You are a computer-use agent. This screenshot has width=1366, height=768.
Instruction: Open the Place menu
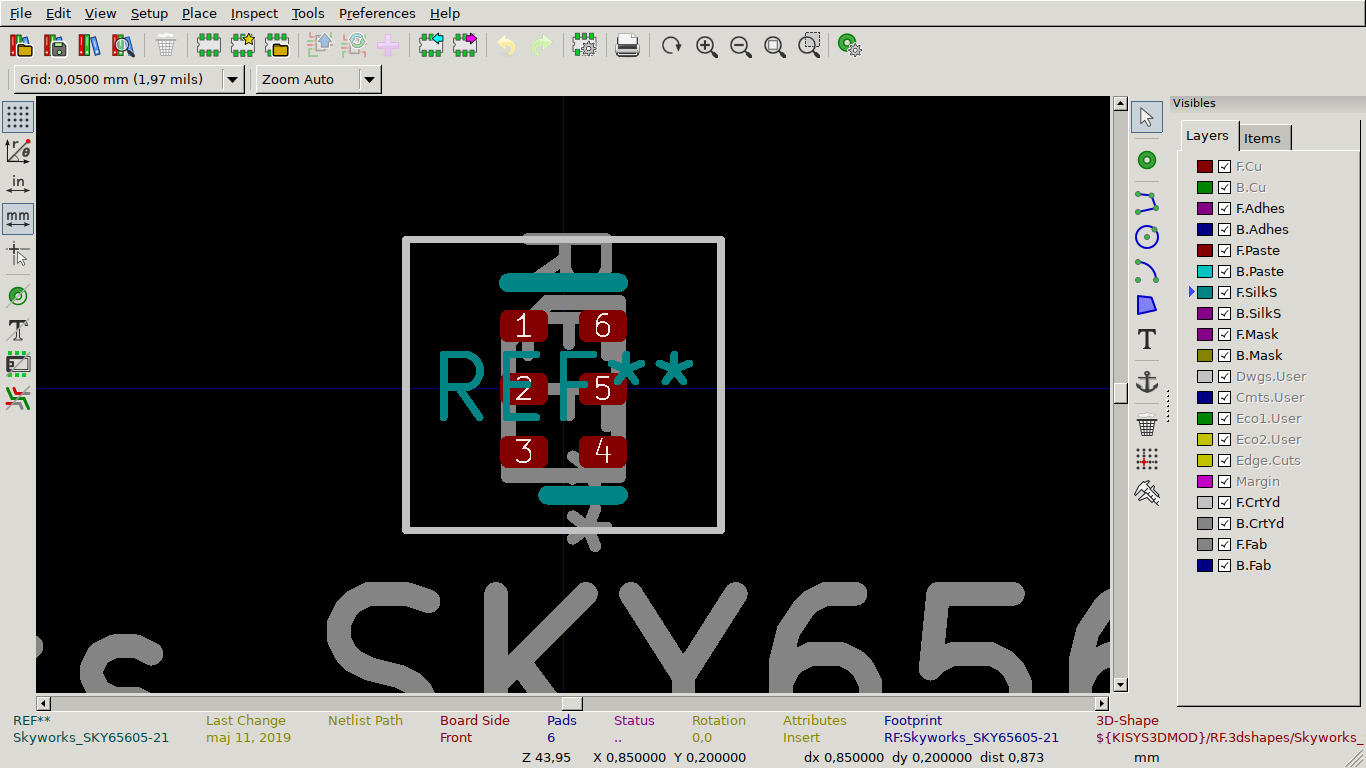pos(199,13)
